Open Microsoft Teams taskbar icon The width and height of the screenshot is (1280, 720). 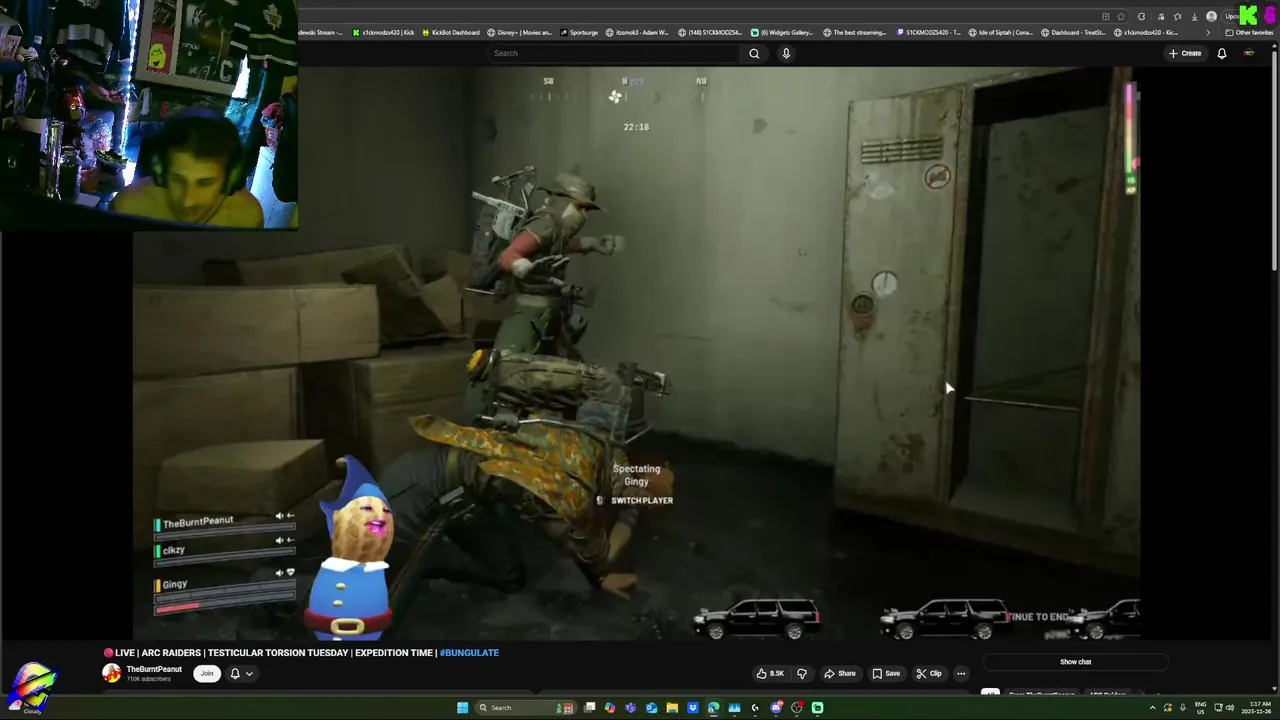pos(630,708)
